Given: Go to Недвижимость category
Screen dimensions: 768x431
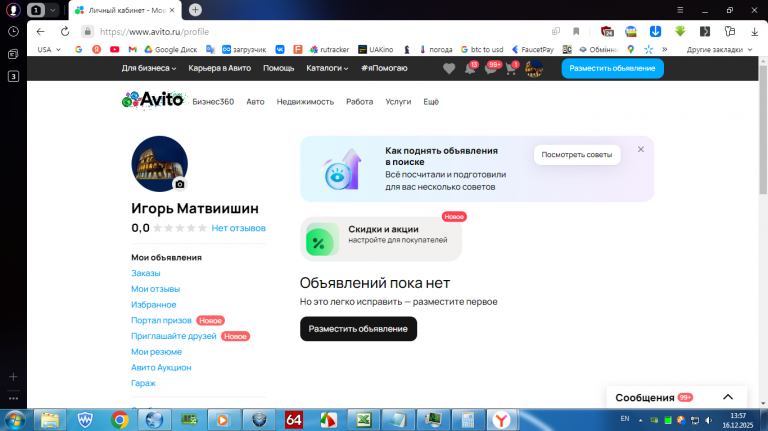Looking at the screenshot, I should (305, 102).
